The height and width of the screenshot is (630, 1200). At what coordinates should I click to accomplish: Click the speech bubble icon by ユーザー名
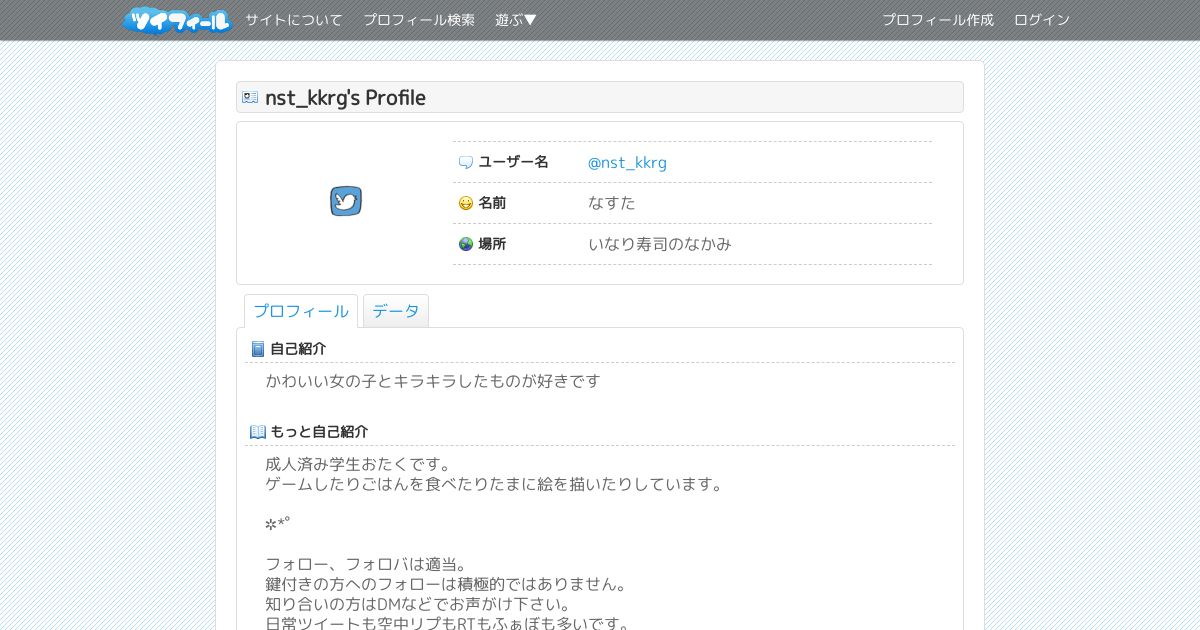[x=465, y=162]
